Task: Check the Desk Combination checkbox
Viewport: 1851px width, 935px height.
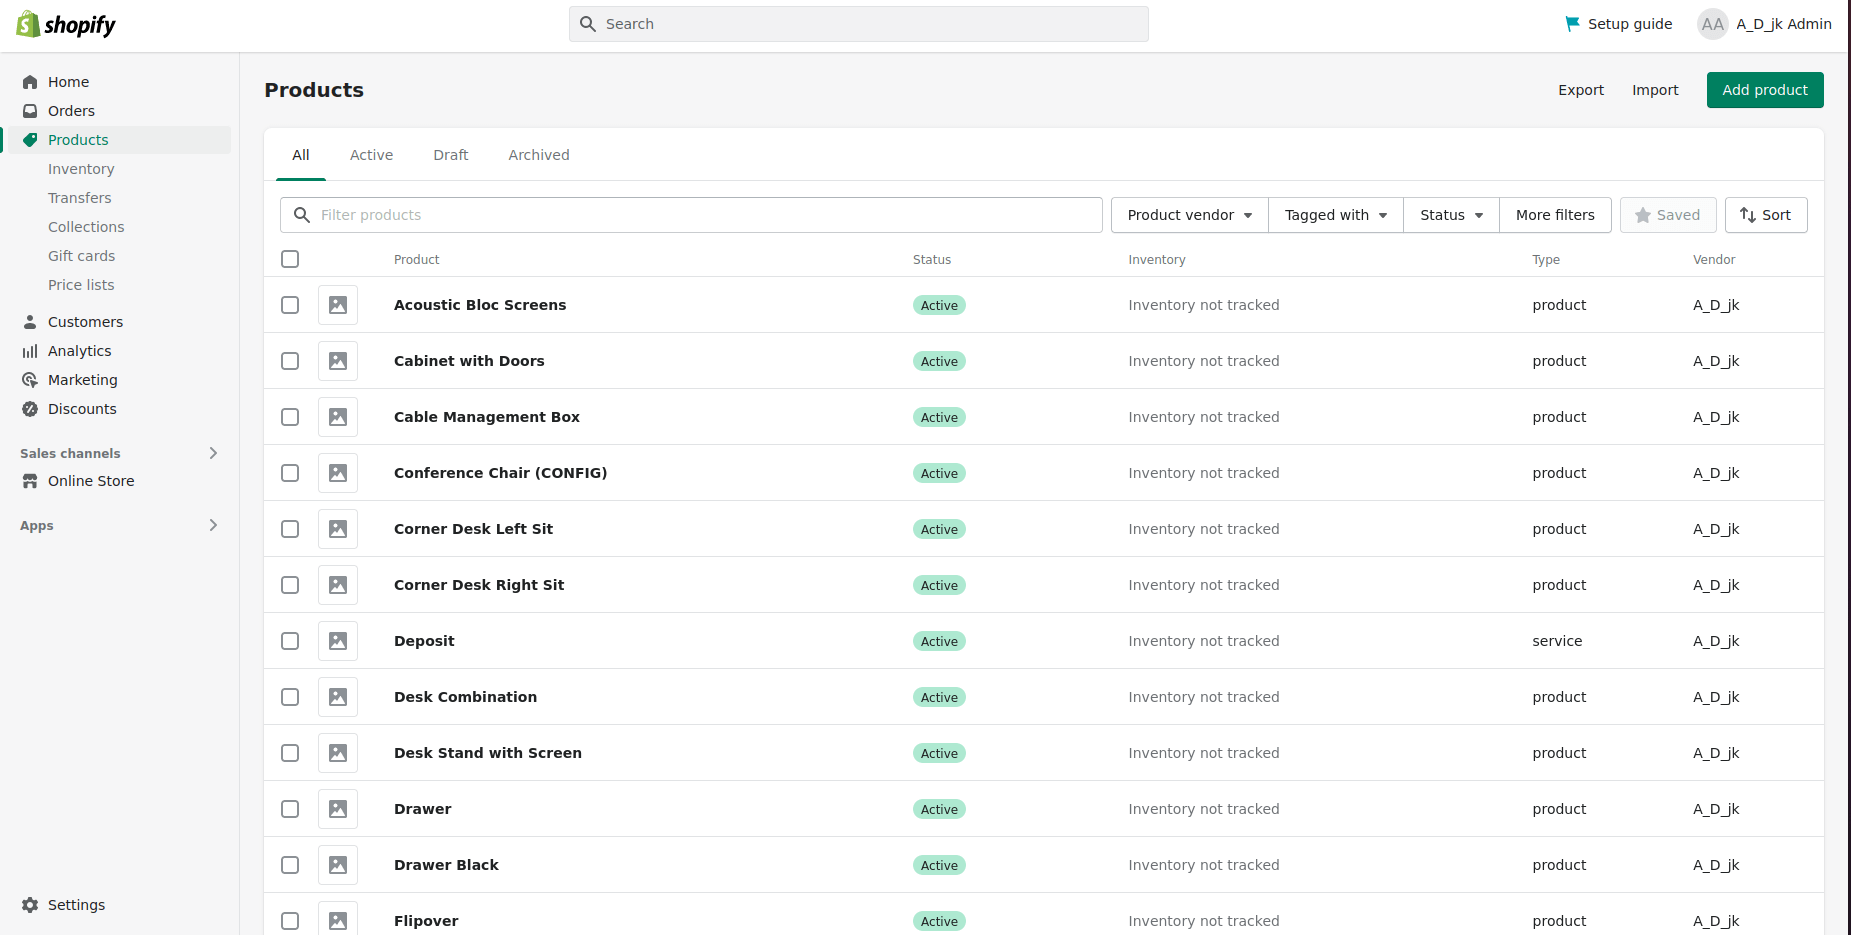Action: click(290, 697)
